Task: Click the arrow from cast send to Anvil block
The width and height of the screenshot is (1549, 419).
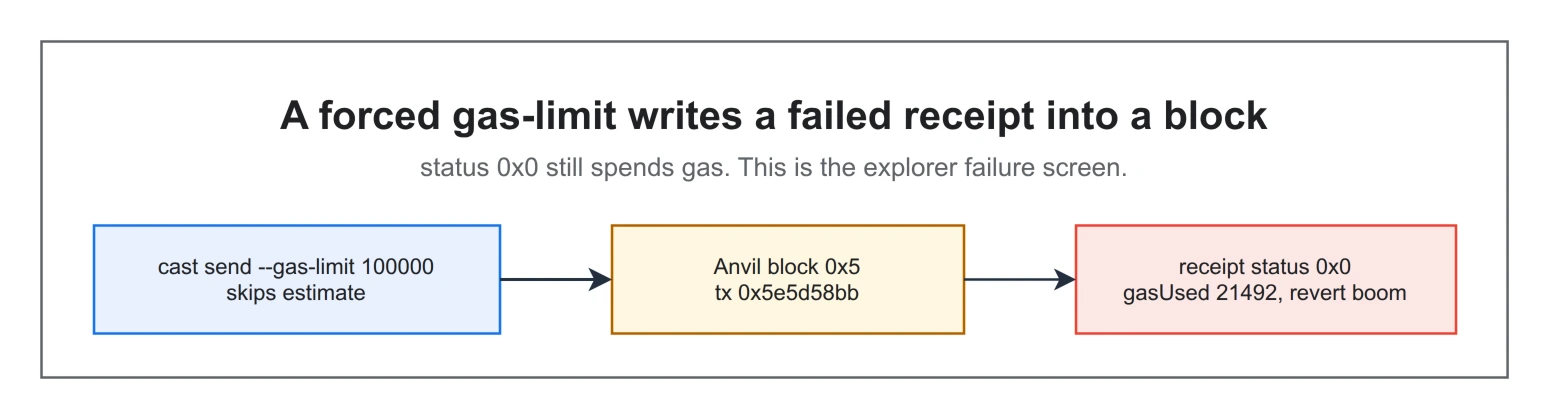Action: (x=555, y=279)
